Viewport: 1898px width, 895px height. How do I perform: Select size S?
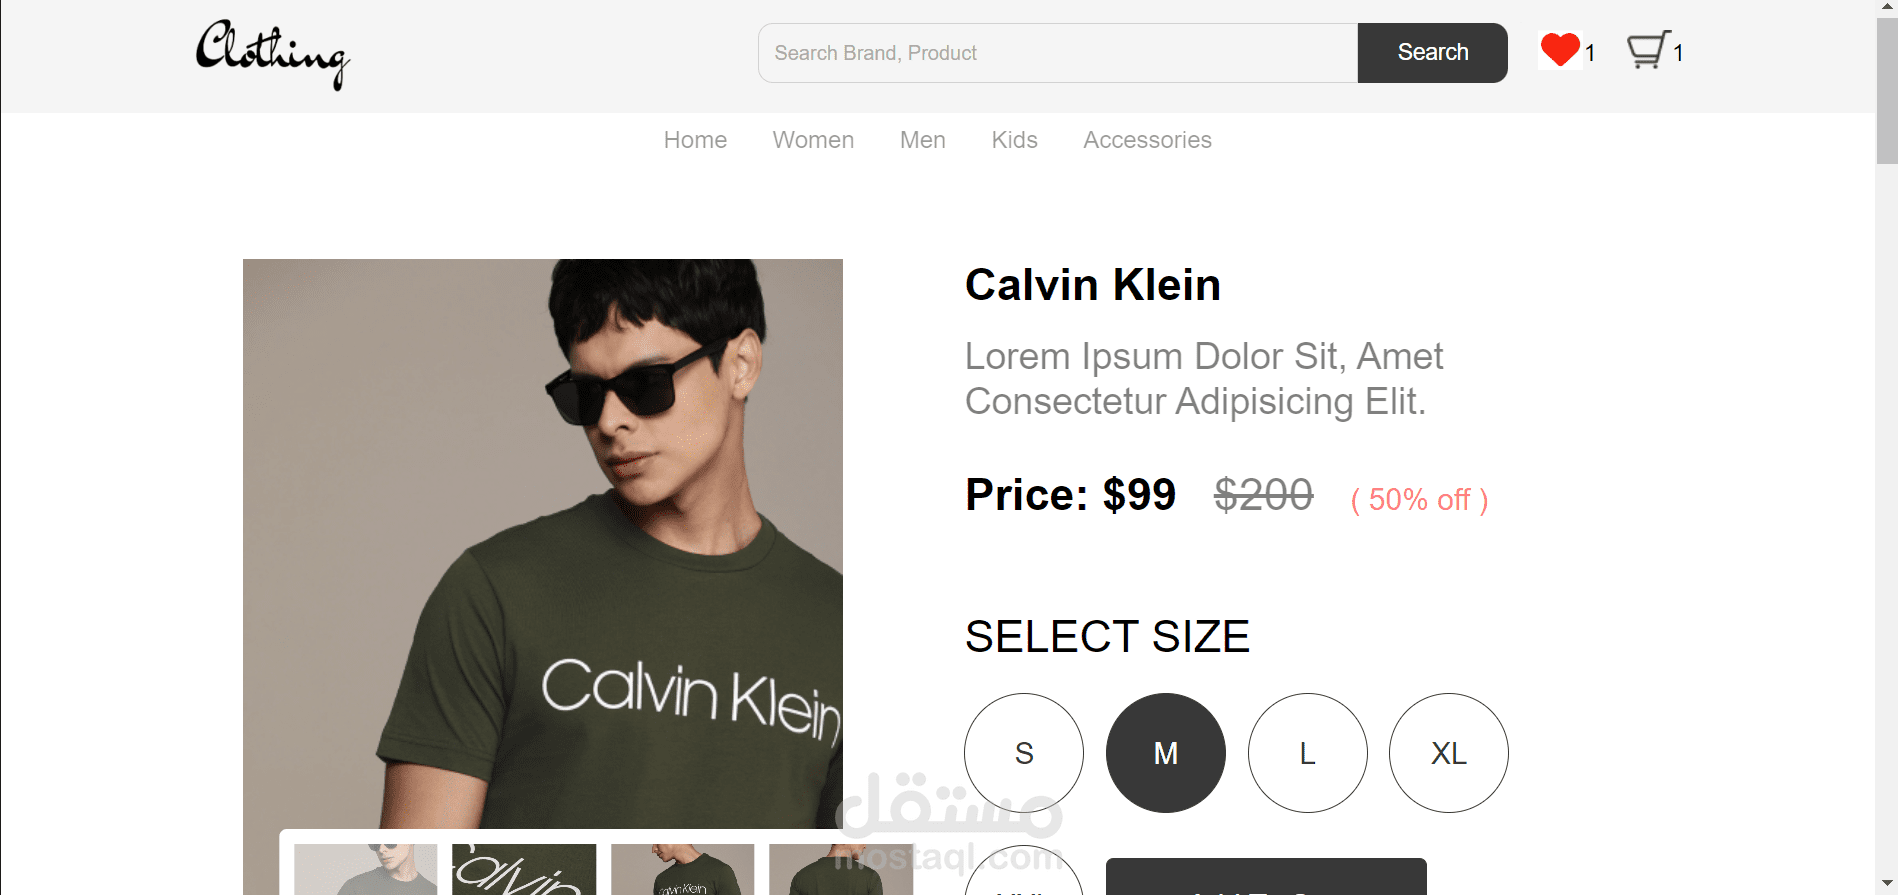1024,753
